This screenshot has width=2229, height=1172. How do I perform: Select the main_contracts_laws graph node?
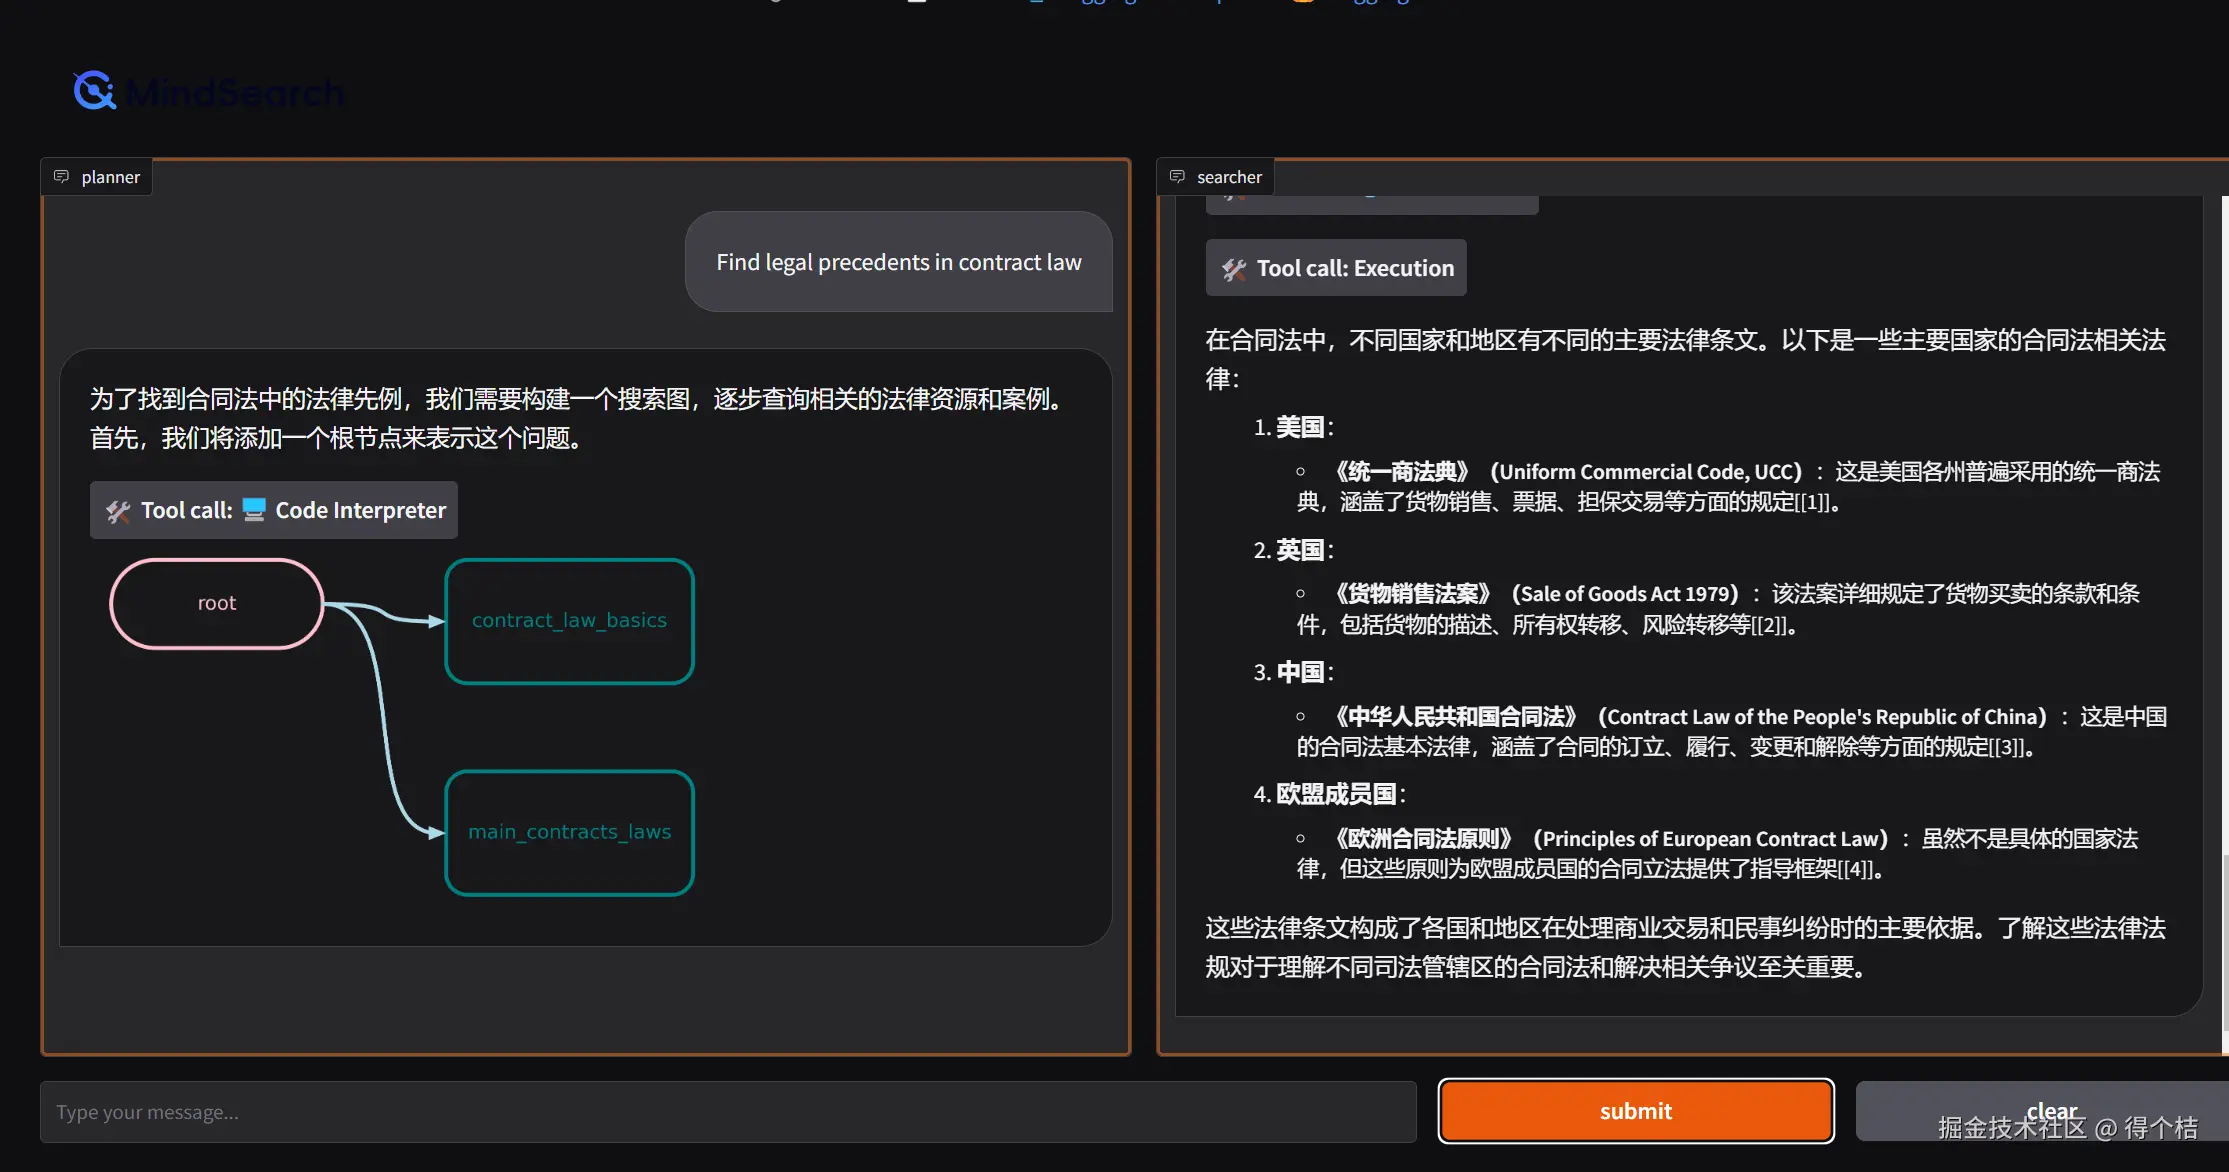[x=569, y=832]
